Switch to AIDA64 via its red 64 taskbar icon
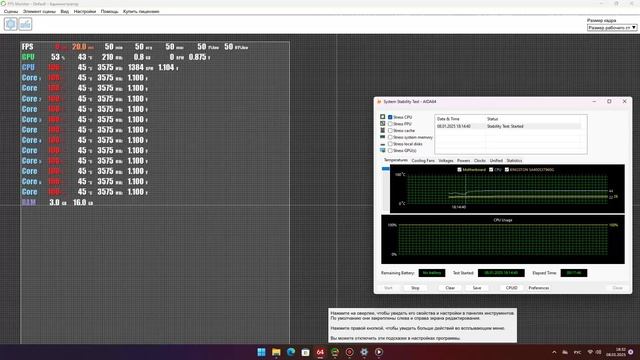 [x=320, y=352]
